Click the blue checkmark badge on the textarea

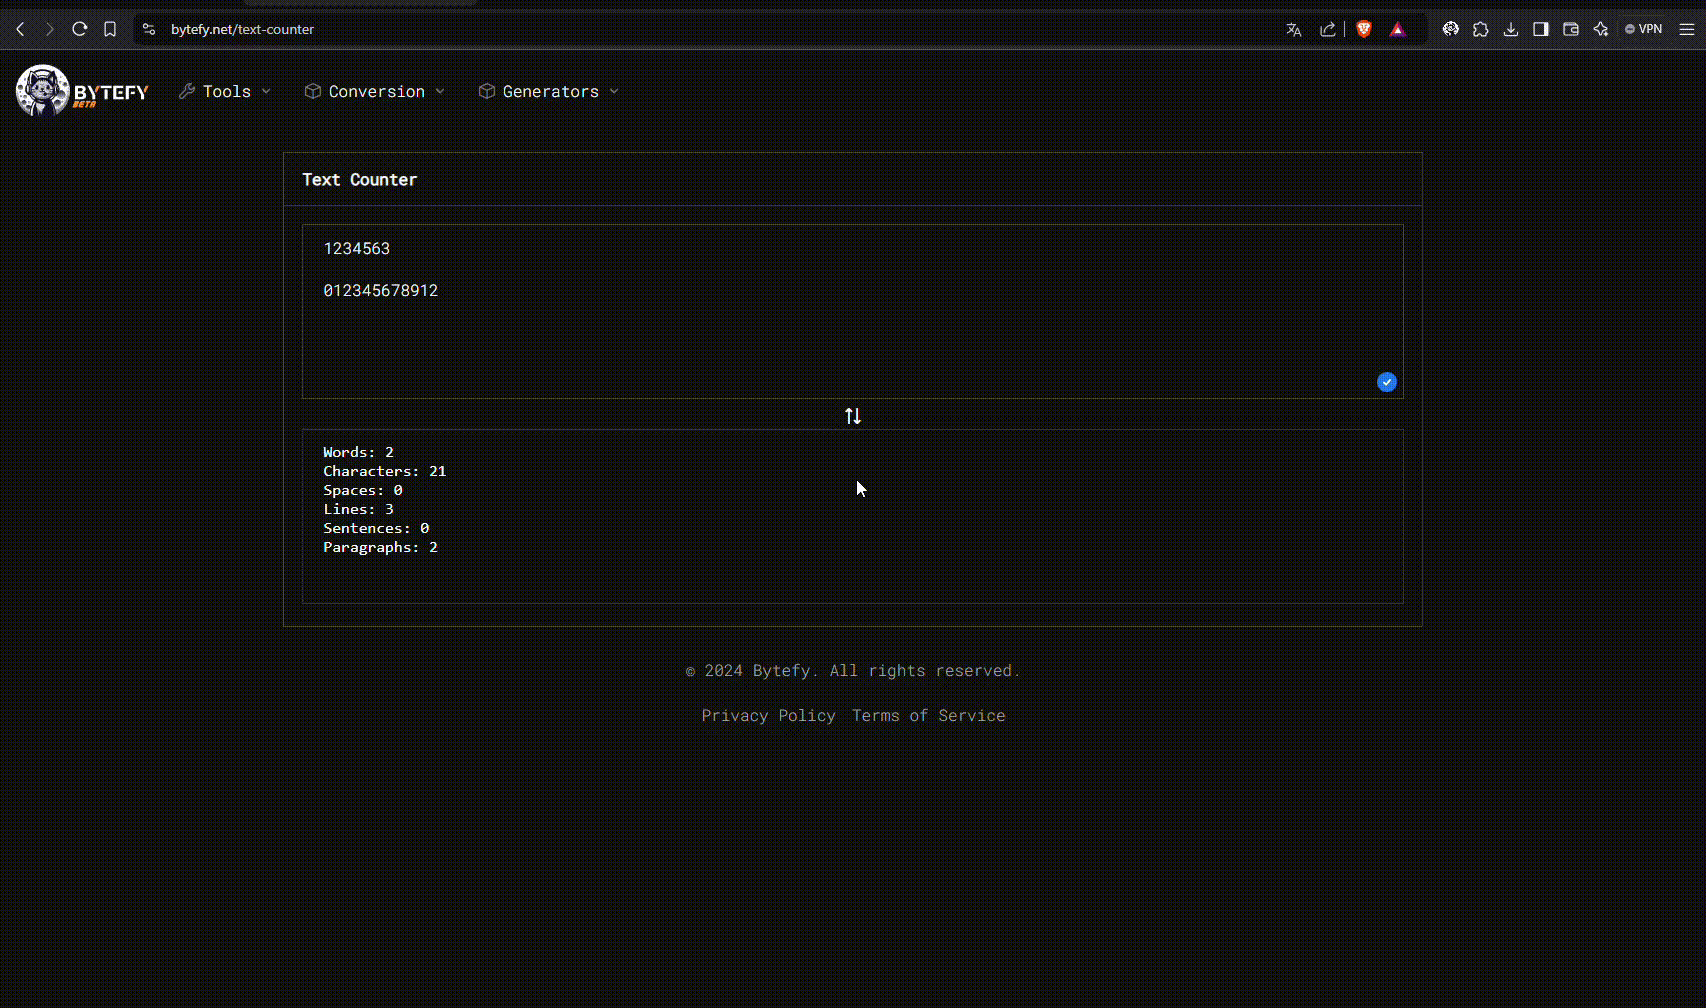click(1387, 382)
